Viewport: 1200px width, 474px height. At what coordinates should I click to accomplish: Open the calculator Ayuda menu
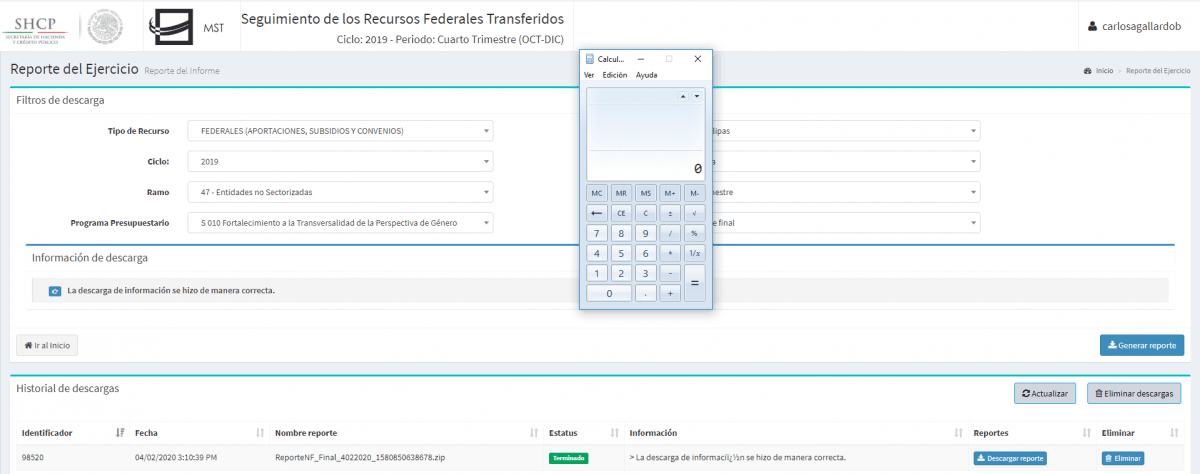[647, 75]
